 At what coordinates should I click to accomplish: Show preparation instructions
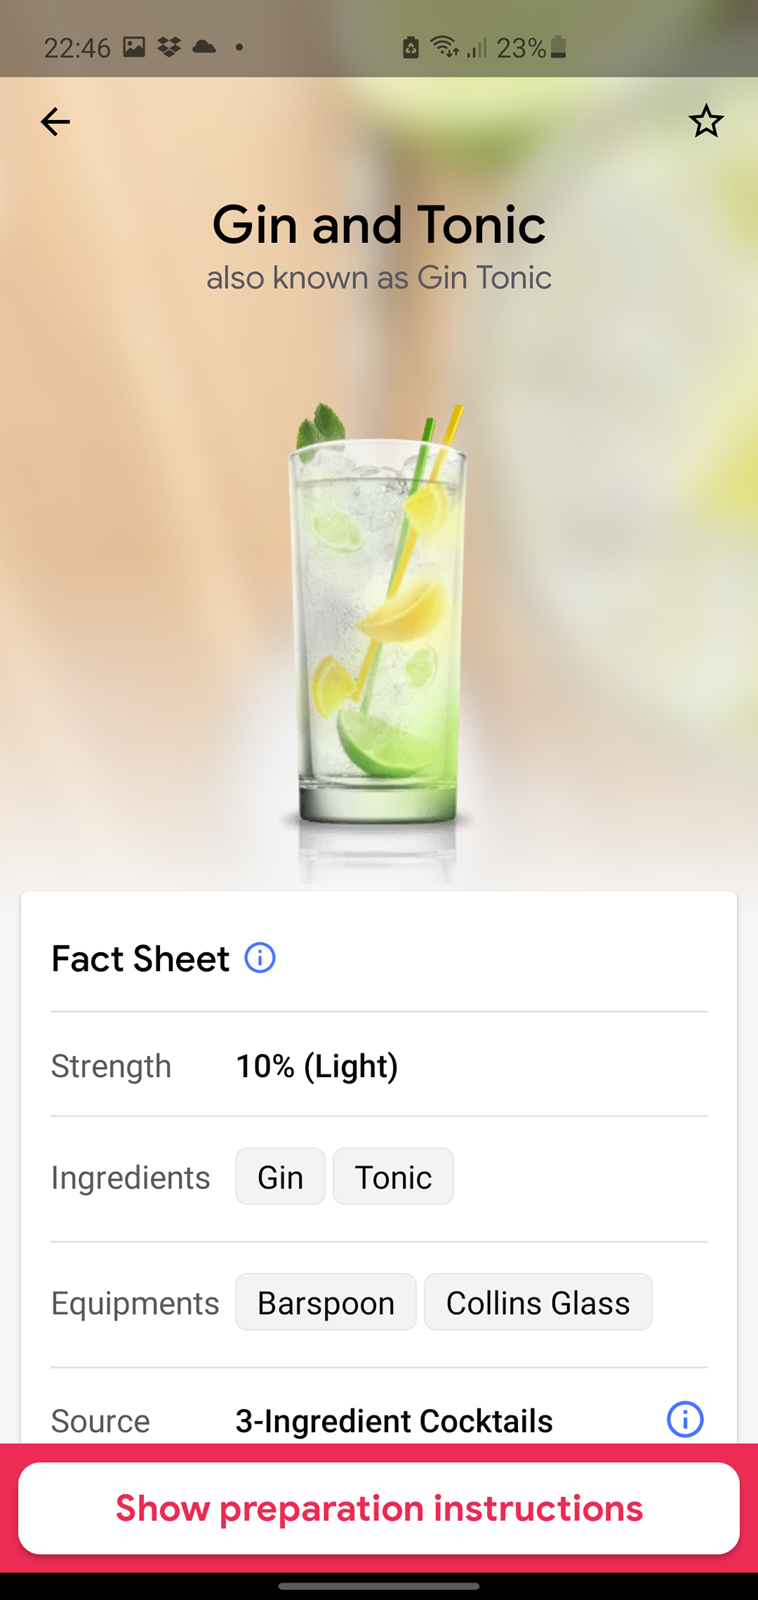pos(379,1508)
